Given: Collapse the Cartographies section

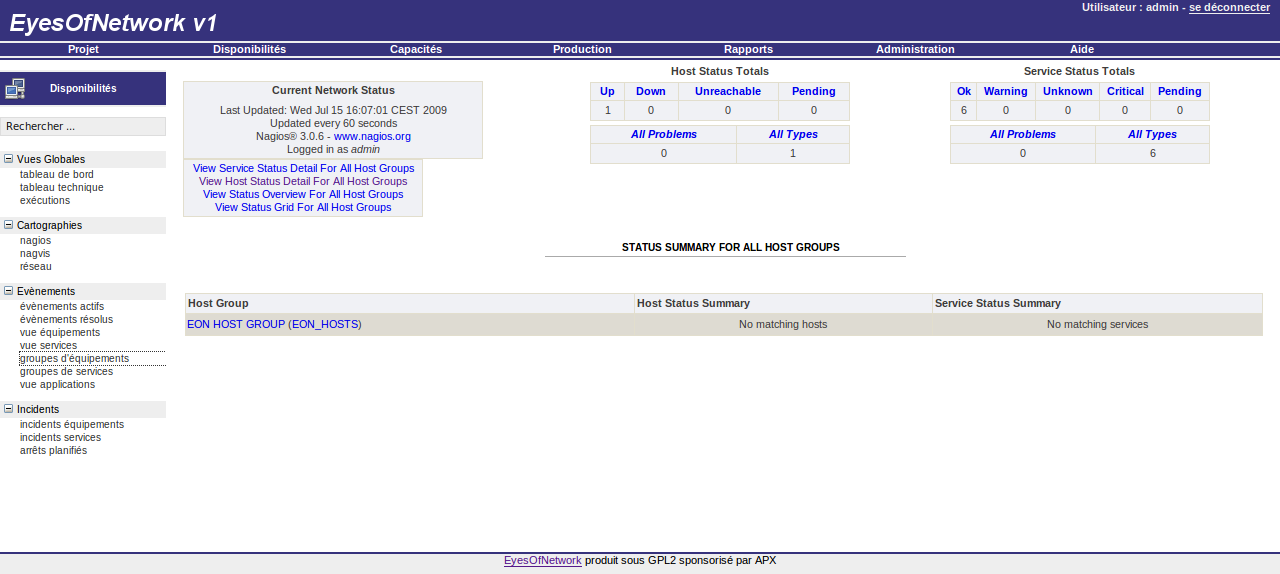Looking at the screenshot, I should [9, 225].
